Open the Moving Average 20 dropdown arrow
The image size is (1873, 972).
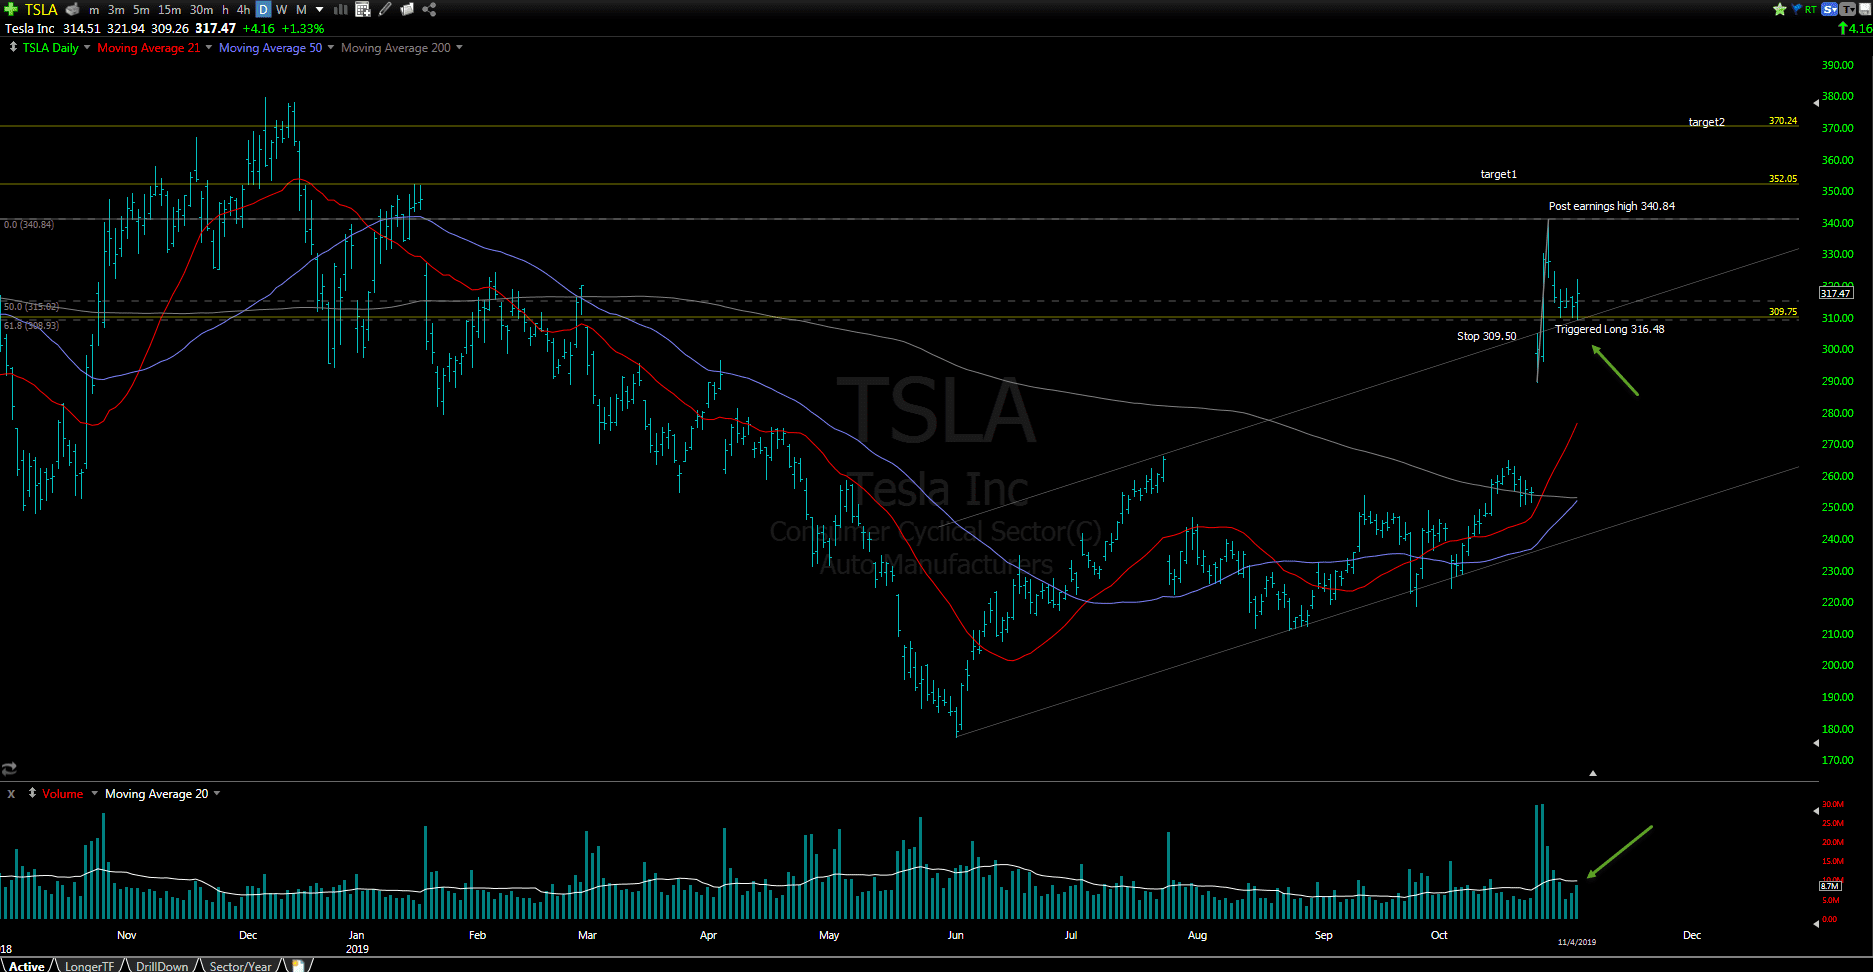tap(217, 793)
